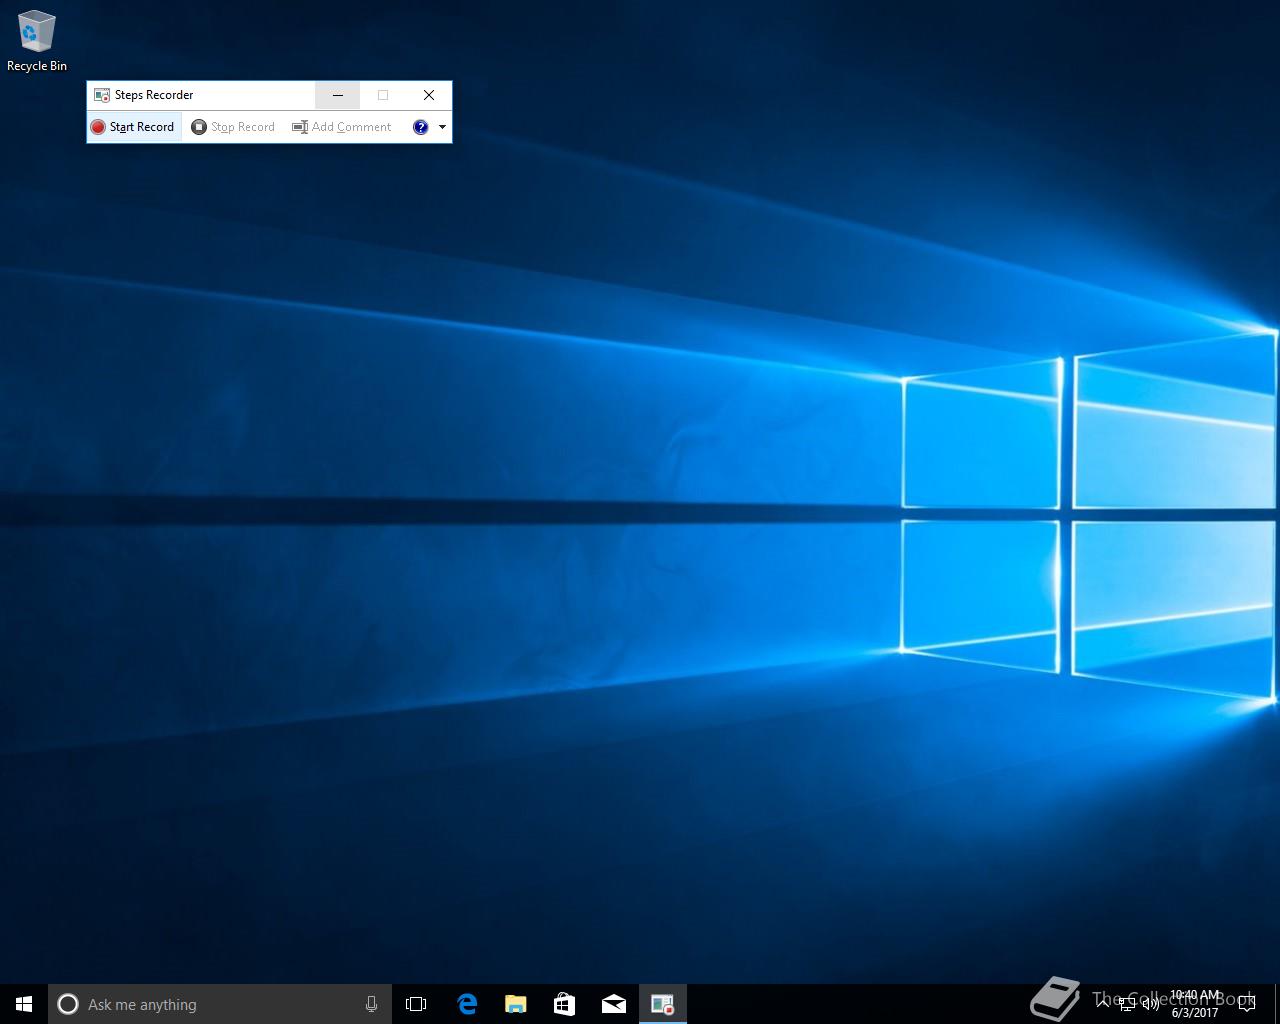This screenshot has width=1280, height=1024.
Task: Expand the dropdown arrow beside help
Action: [442, 127]
